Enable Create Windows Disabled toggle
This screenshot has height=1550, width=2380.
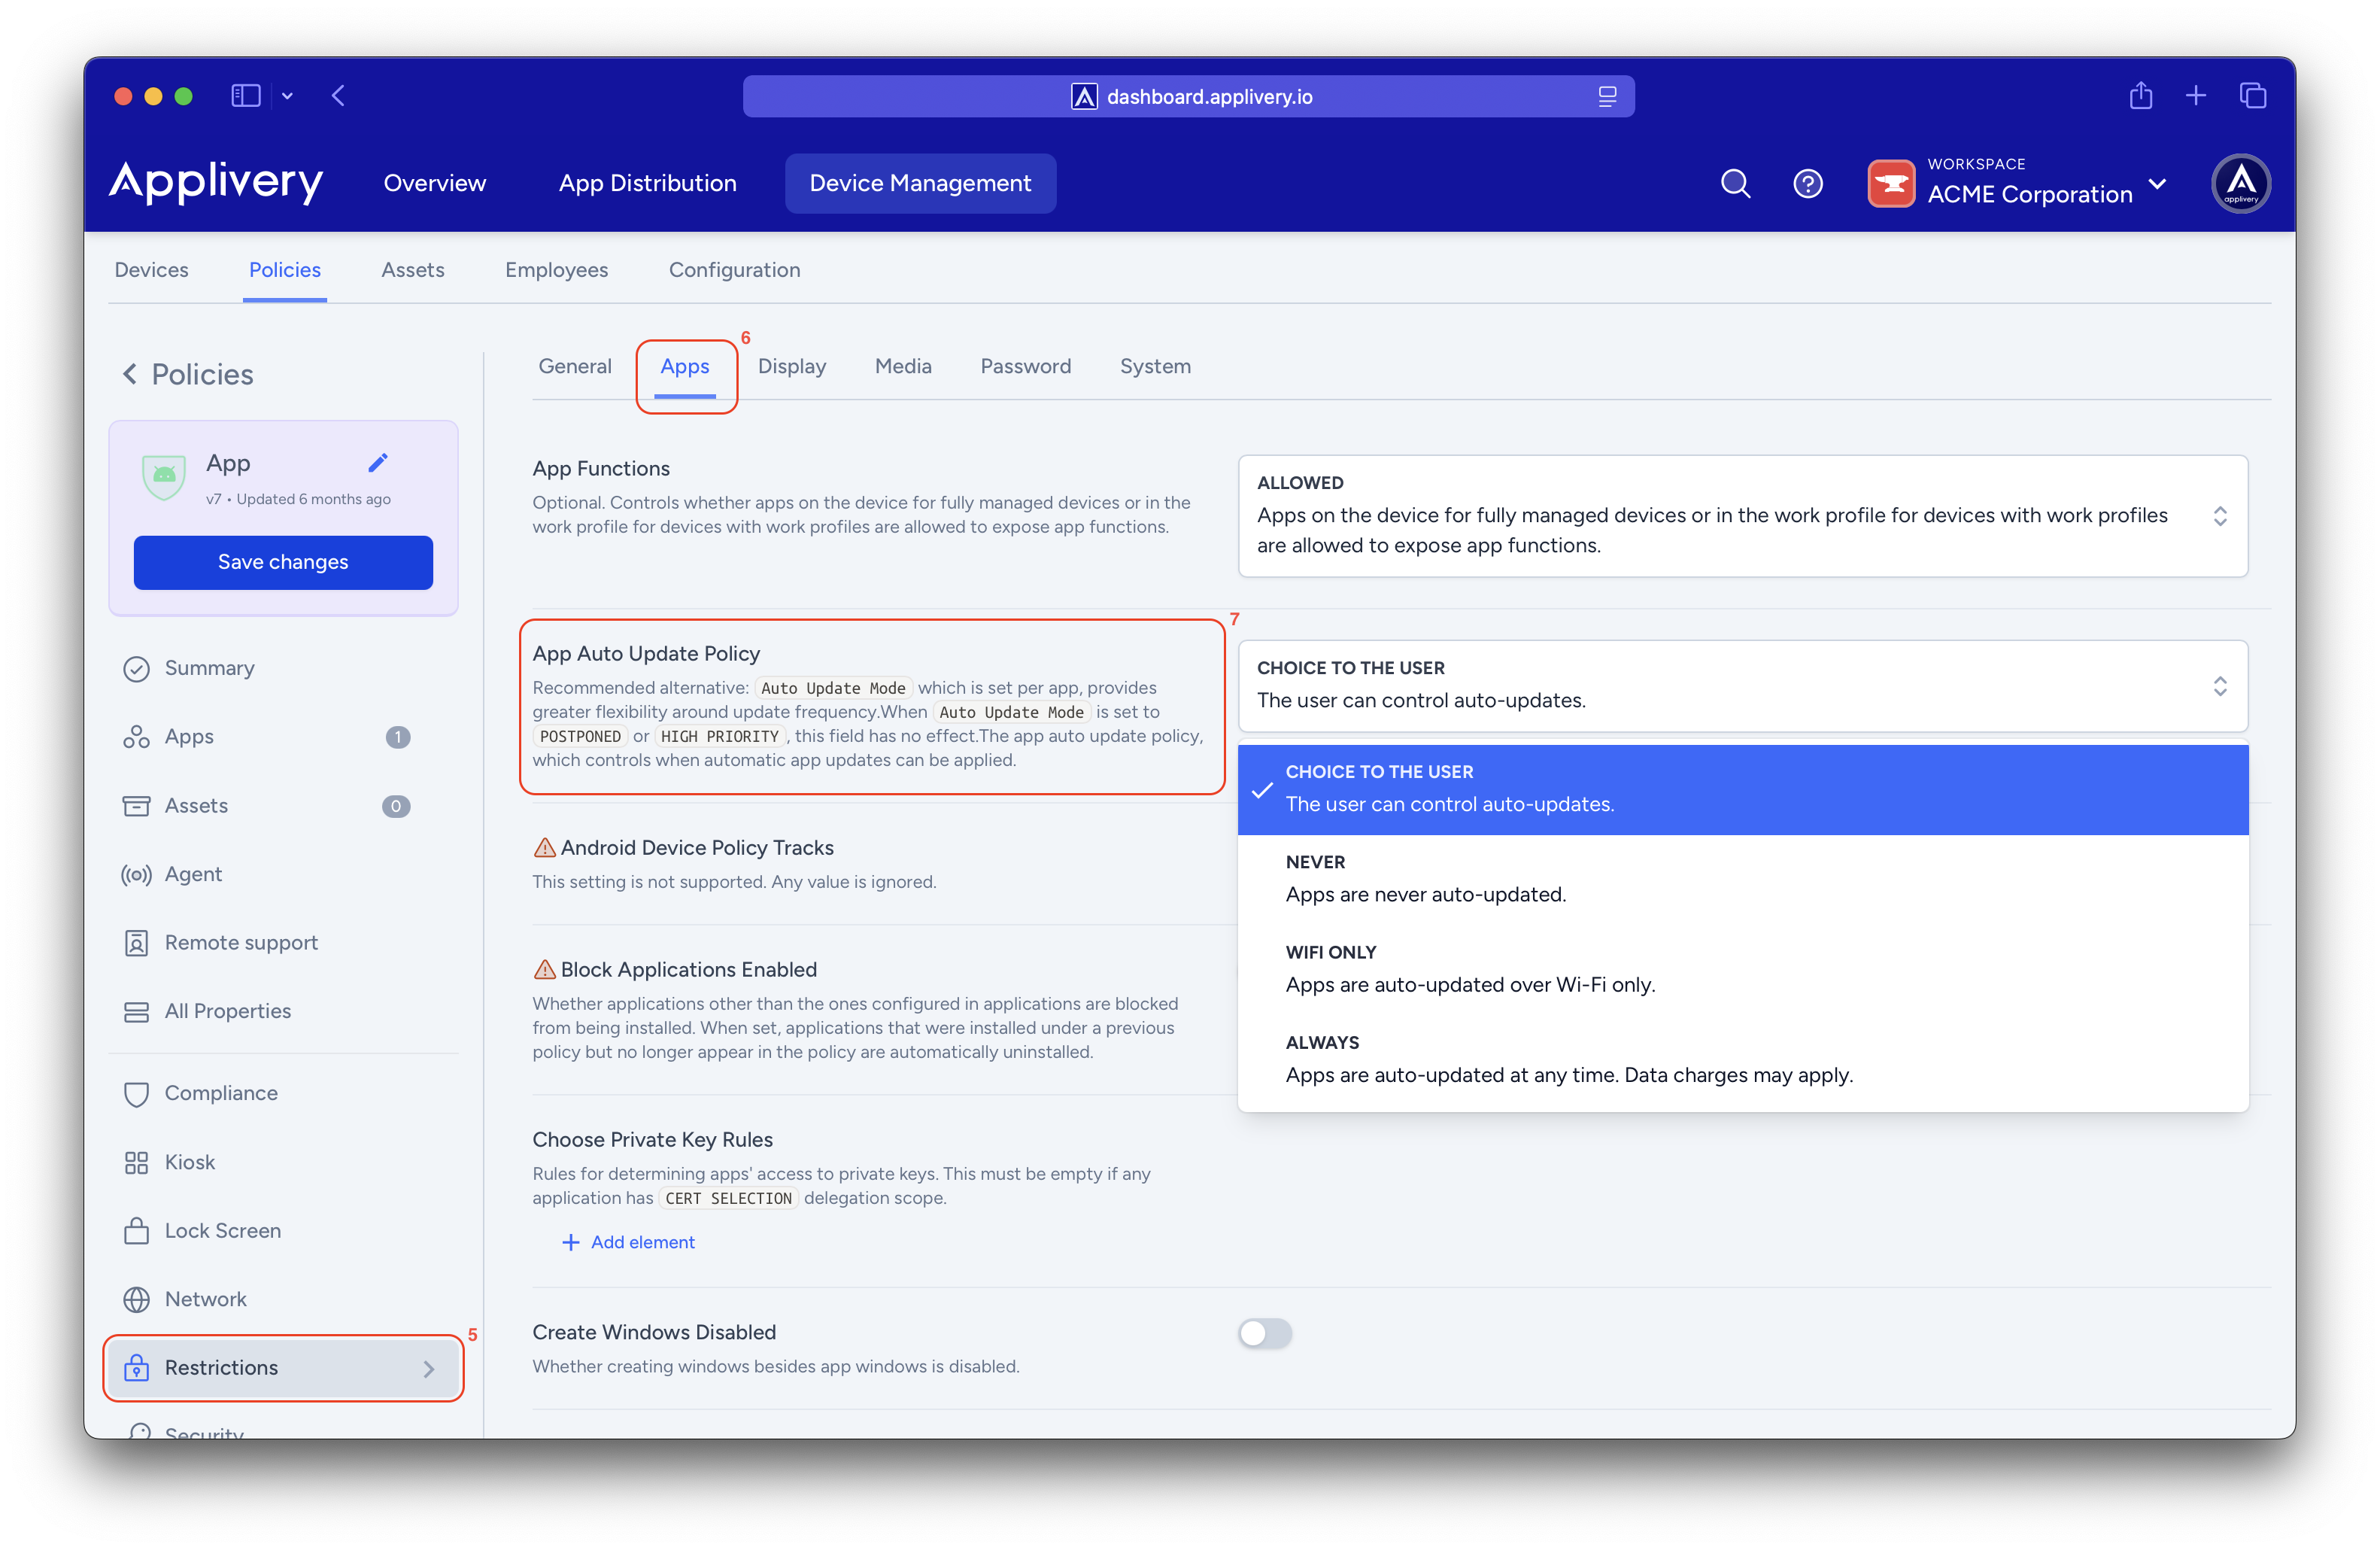point(1265,1333)
